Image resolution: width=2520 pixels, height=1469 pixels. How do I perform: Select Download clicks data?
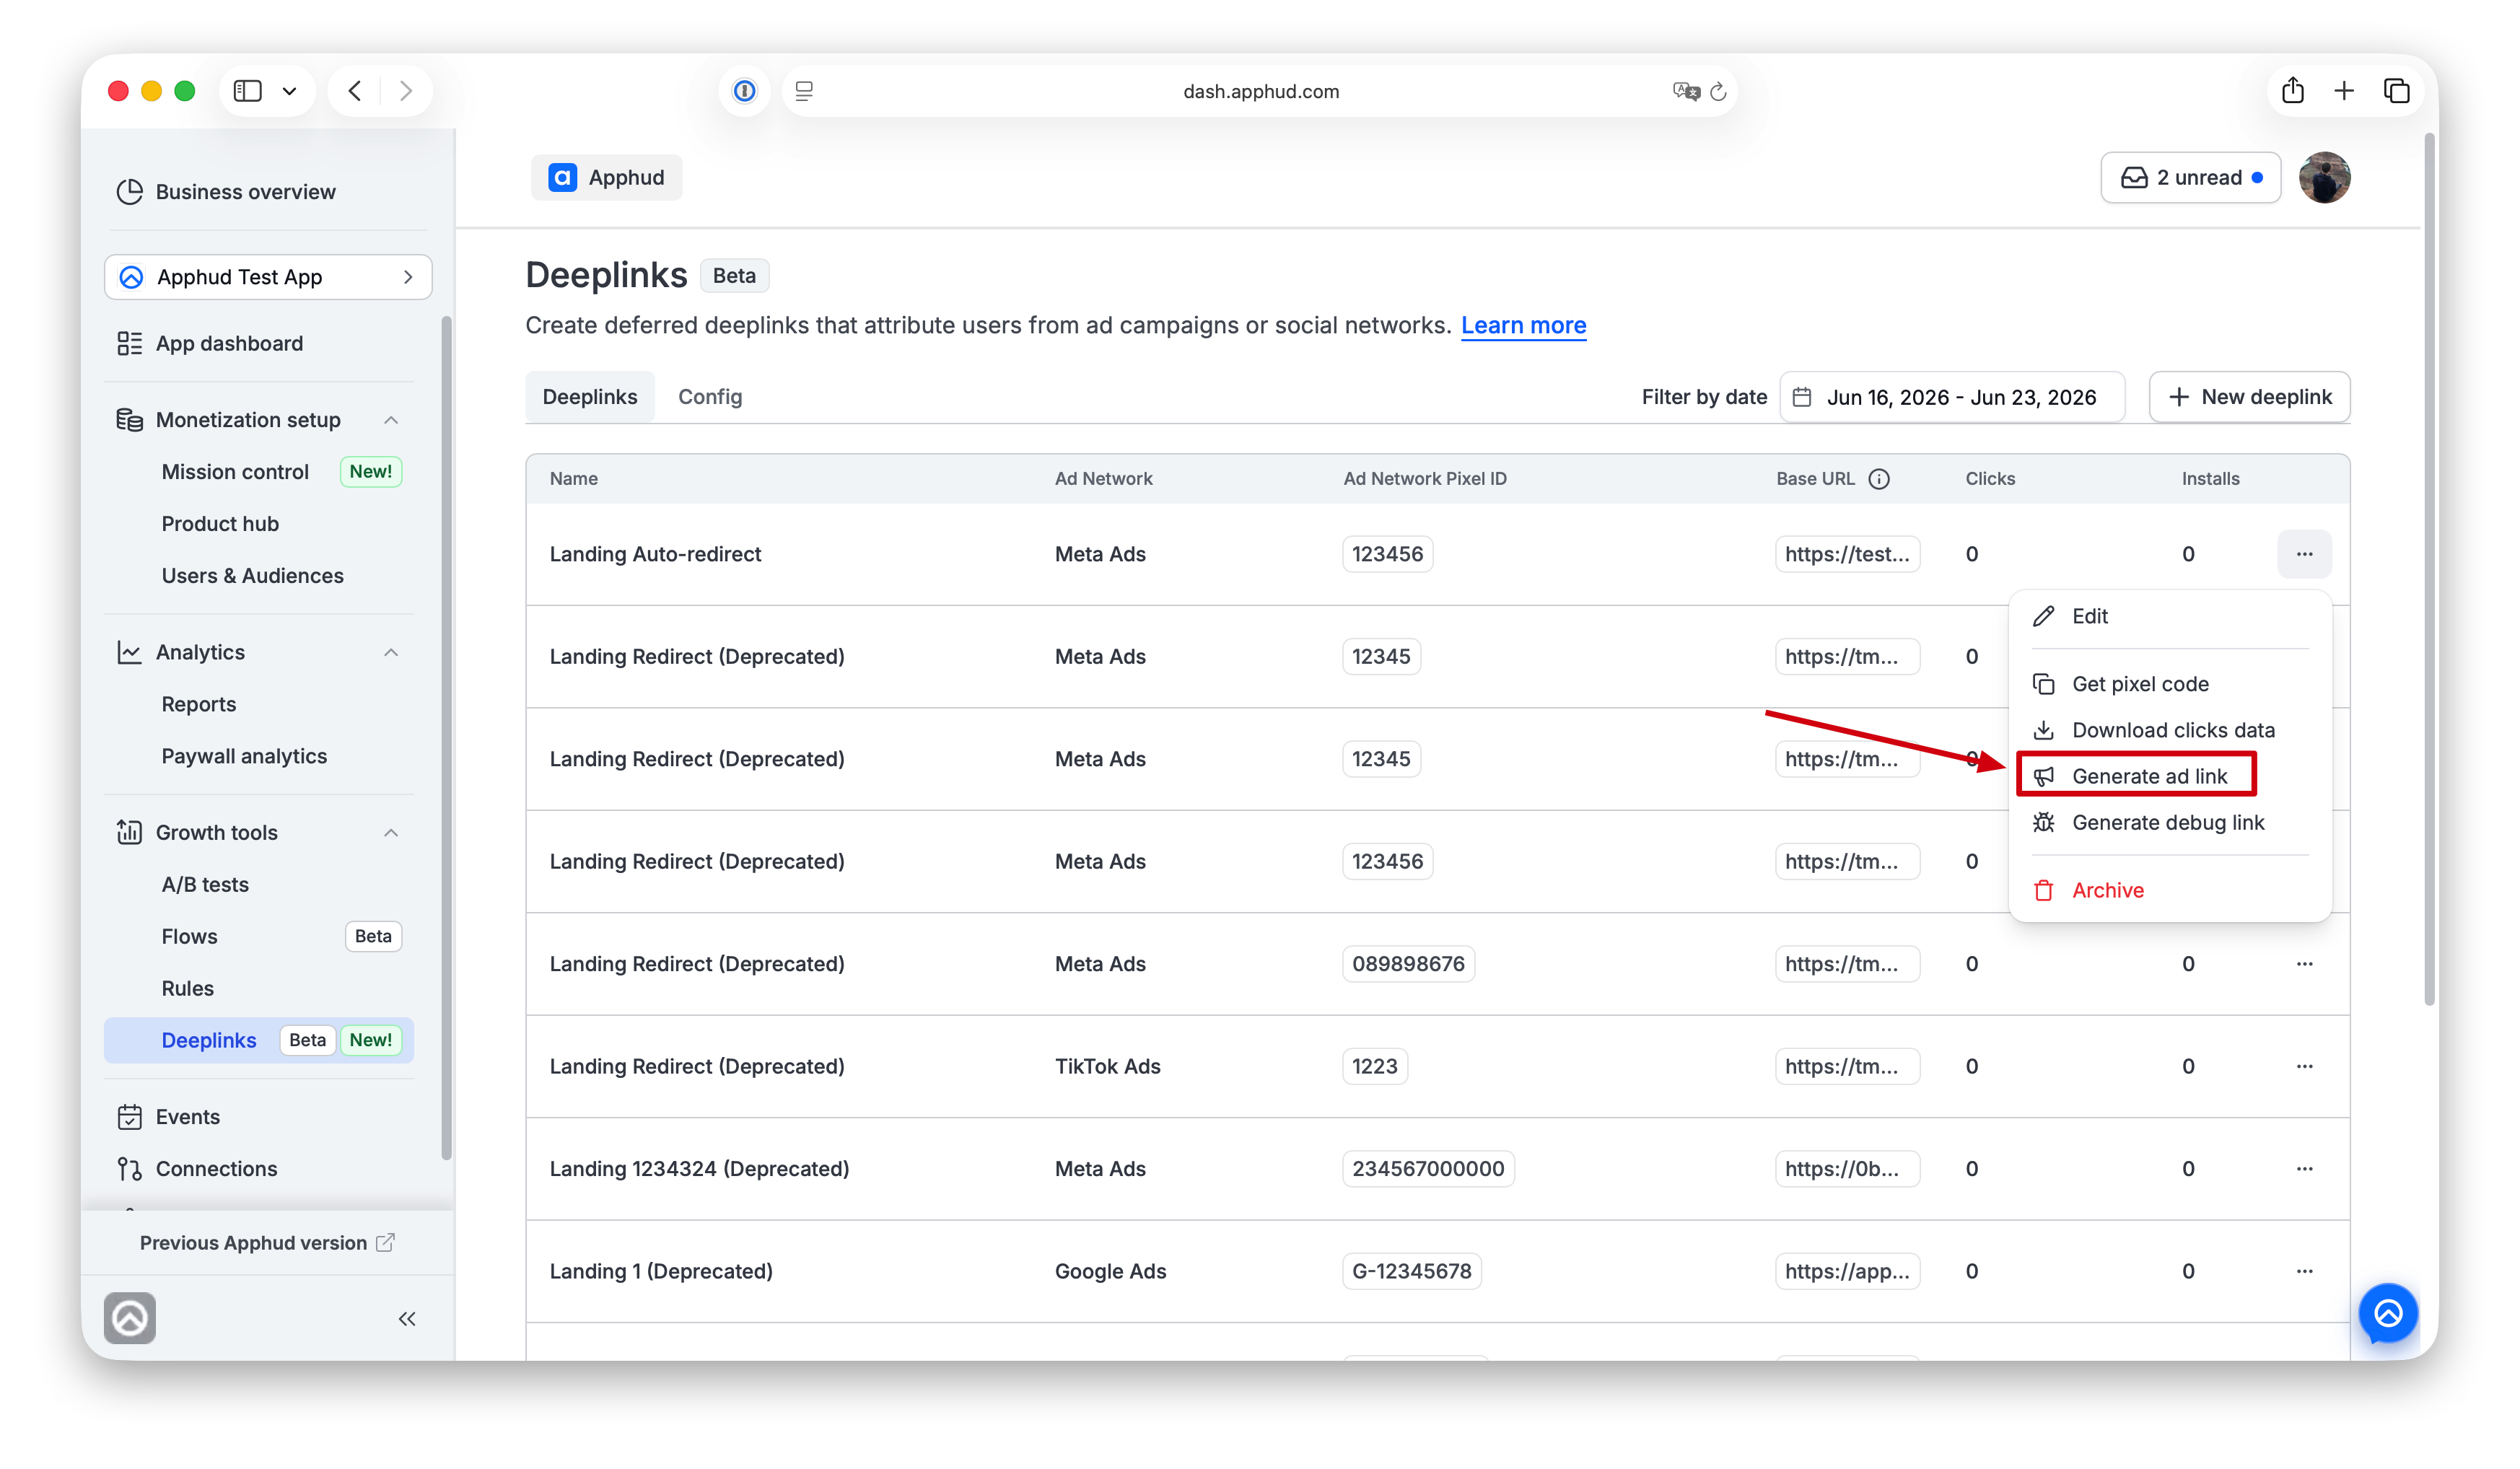pyautogui.click(x=2170, y=730)
